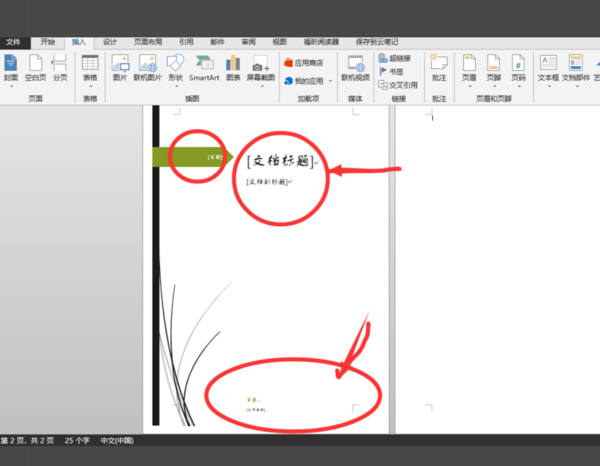This screenshot has width=600, height=466.
Task: Click the document title placeholder [文档标题]
Action: point(280,161)
